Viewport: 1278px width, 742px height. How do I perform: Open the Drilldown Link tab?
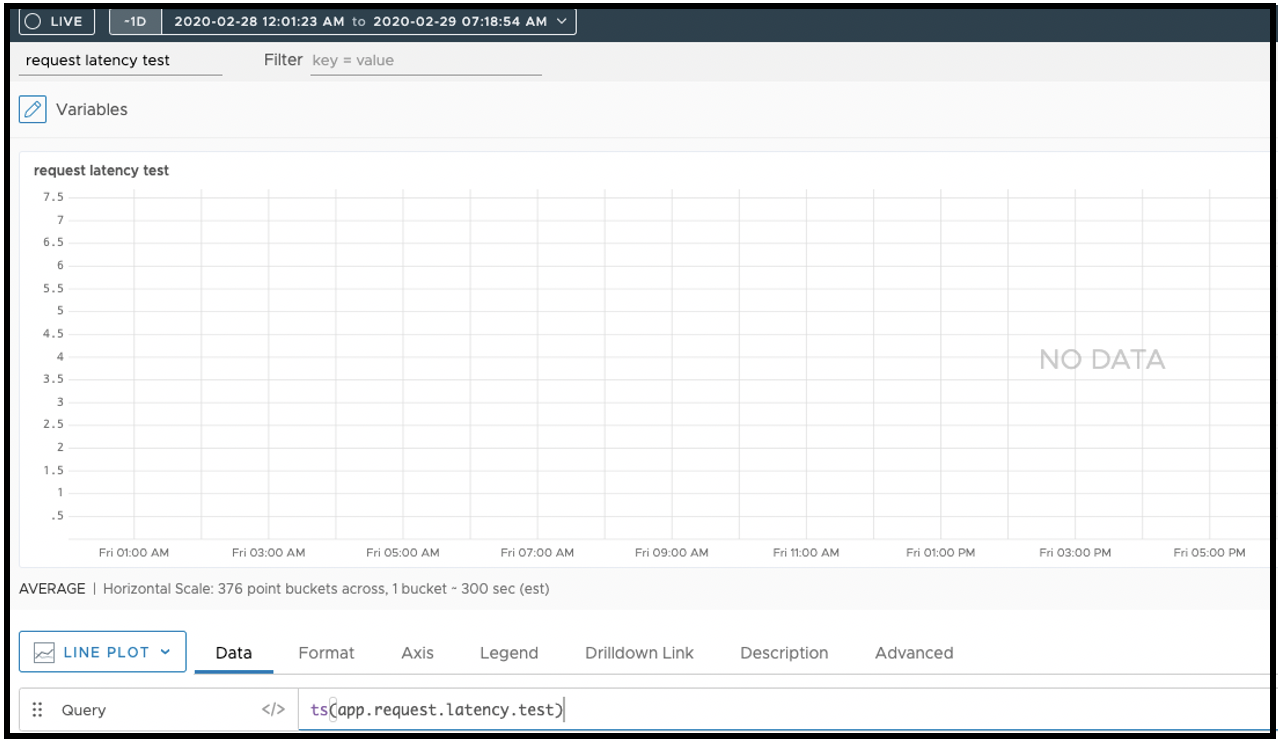pyautogui.click(x=639, y=653)
